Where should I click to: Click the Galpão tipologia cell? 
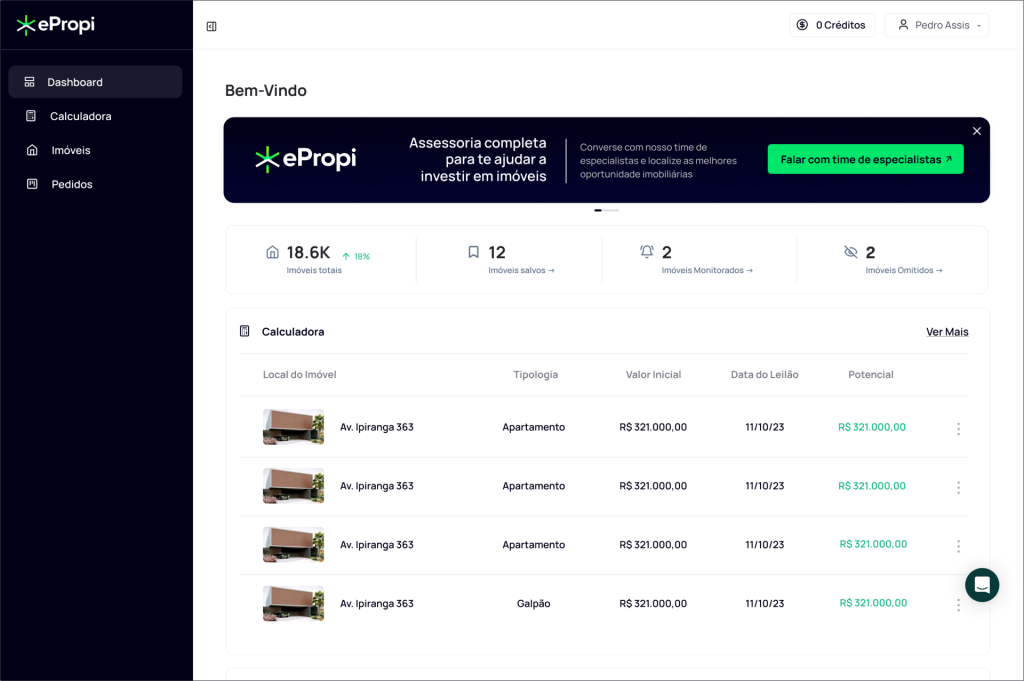534,603
